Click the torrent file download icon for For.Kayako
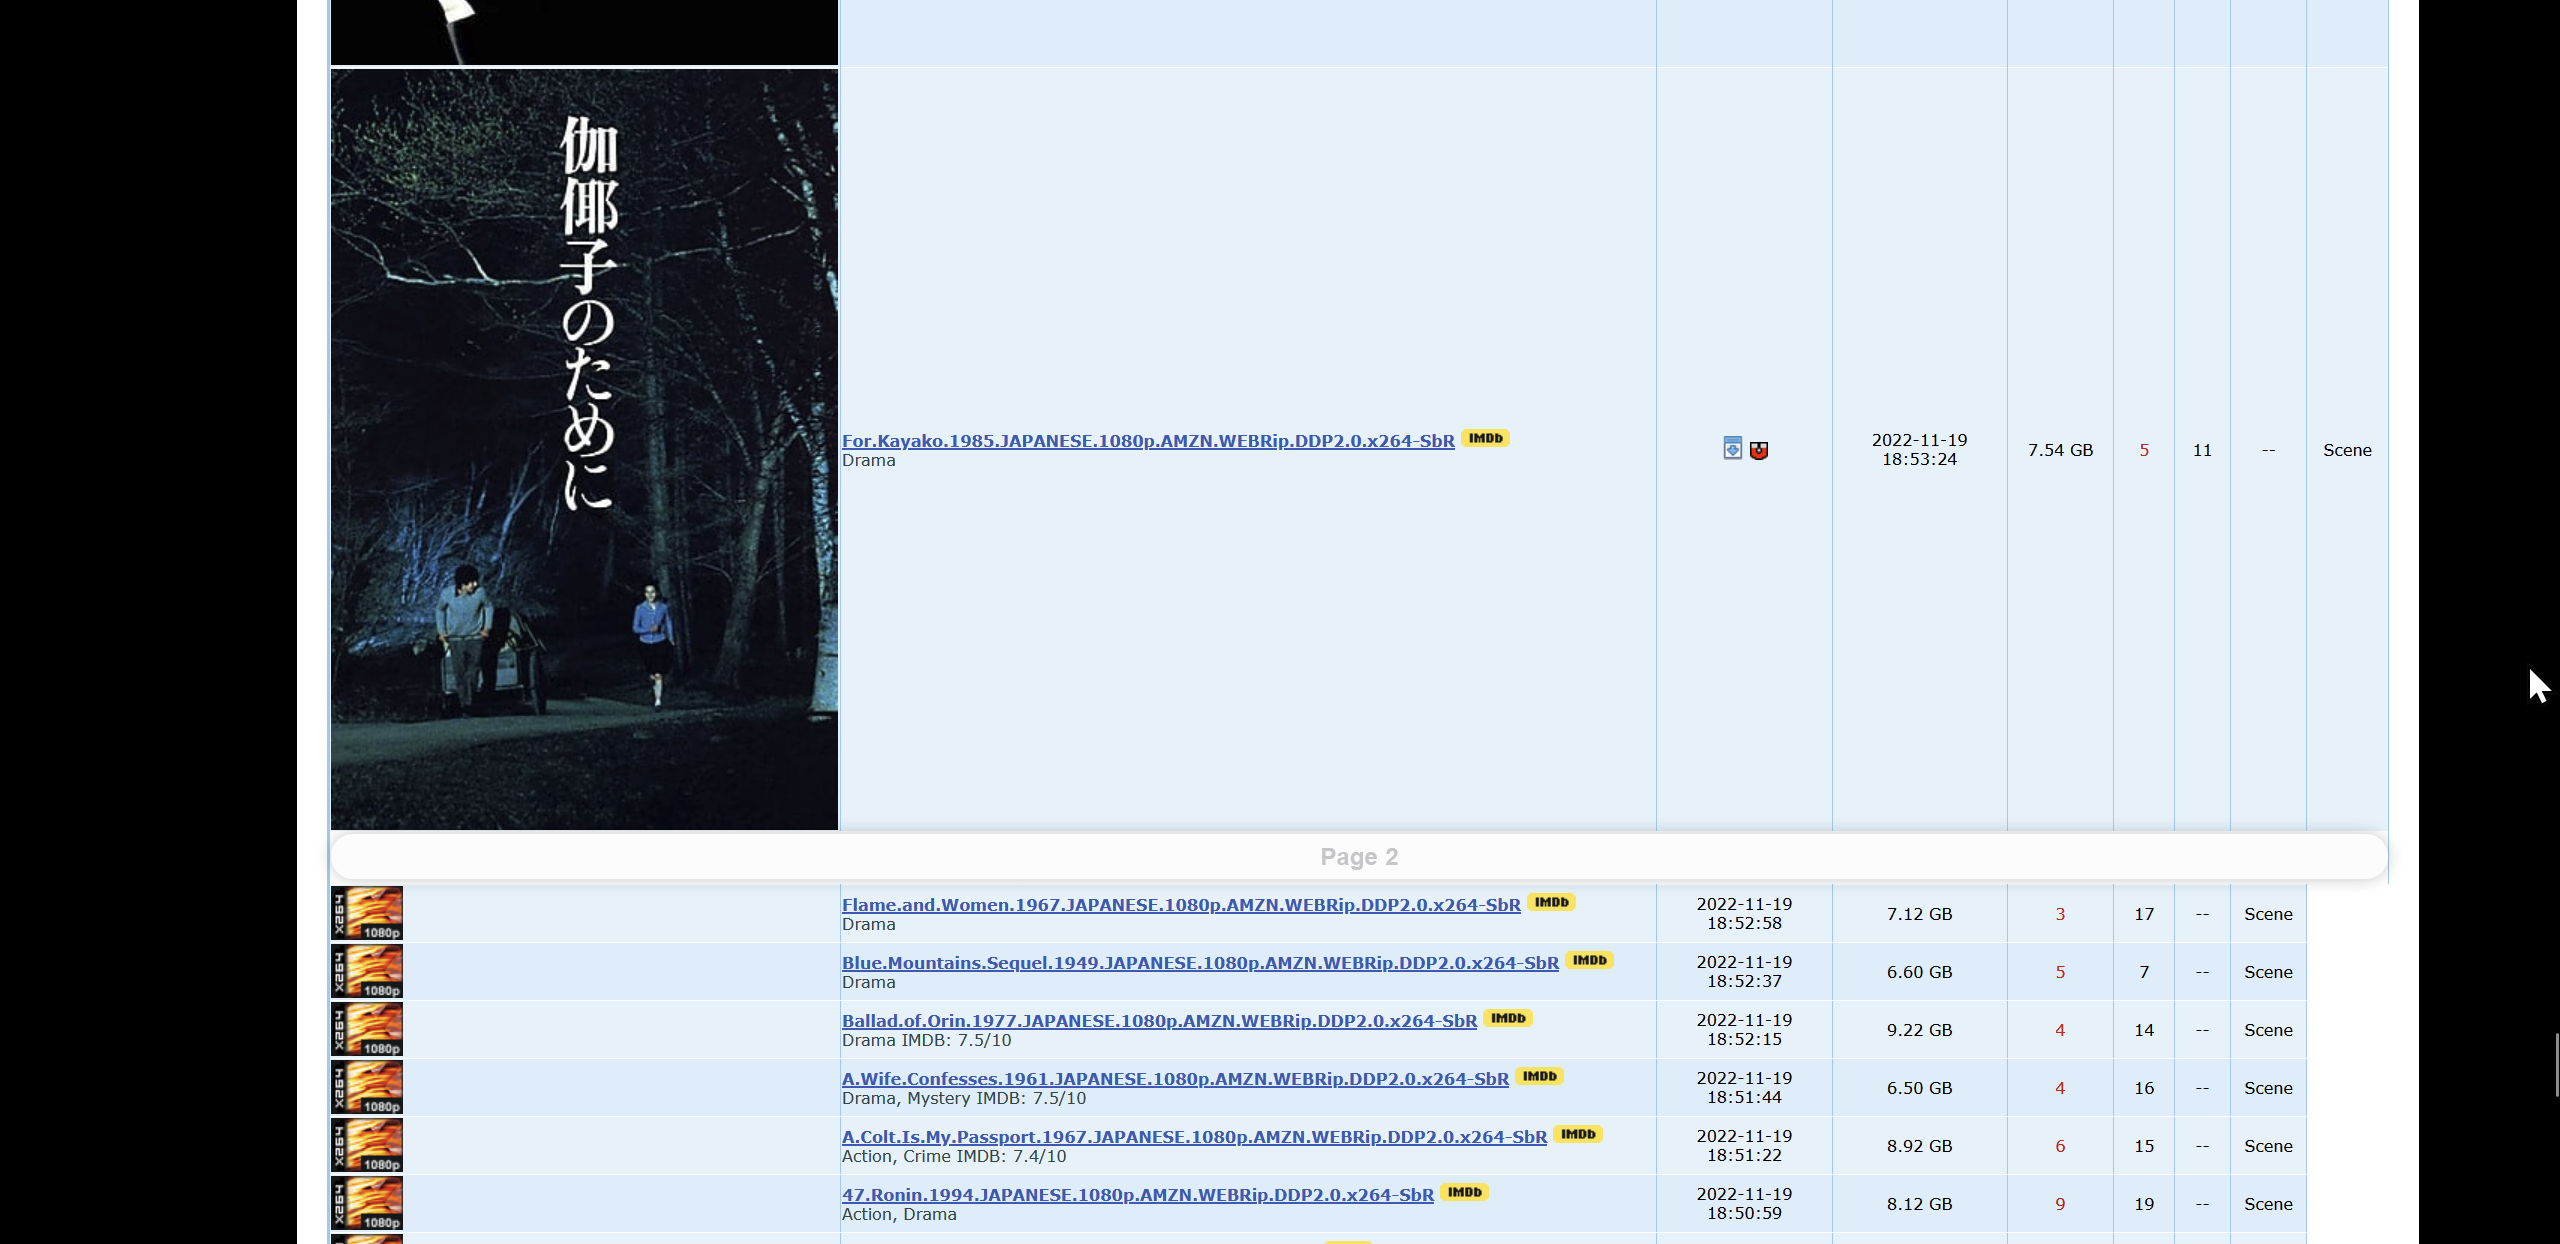 [x=1733, y=449]
